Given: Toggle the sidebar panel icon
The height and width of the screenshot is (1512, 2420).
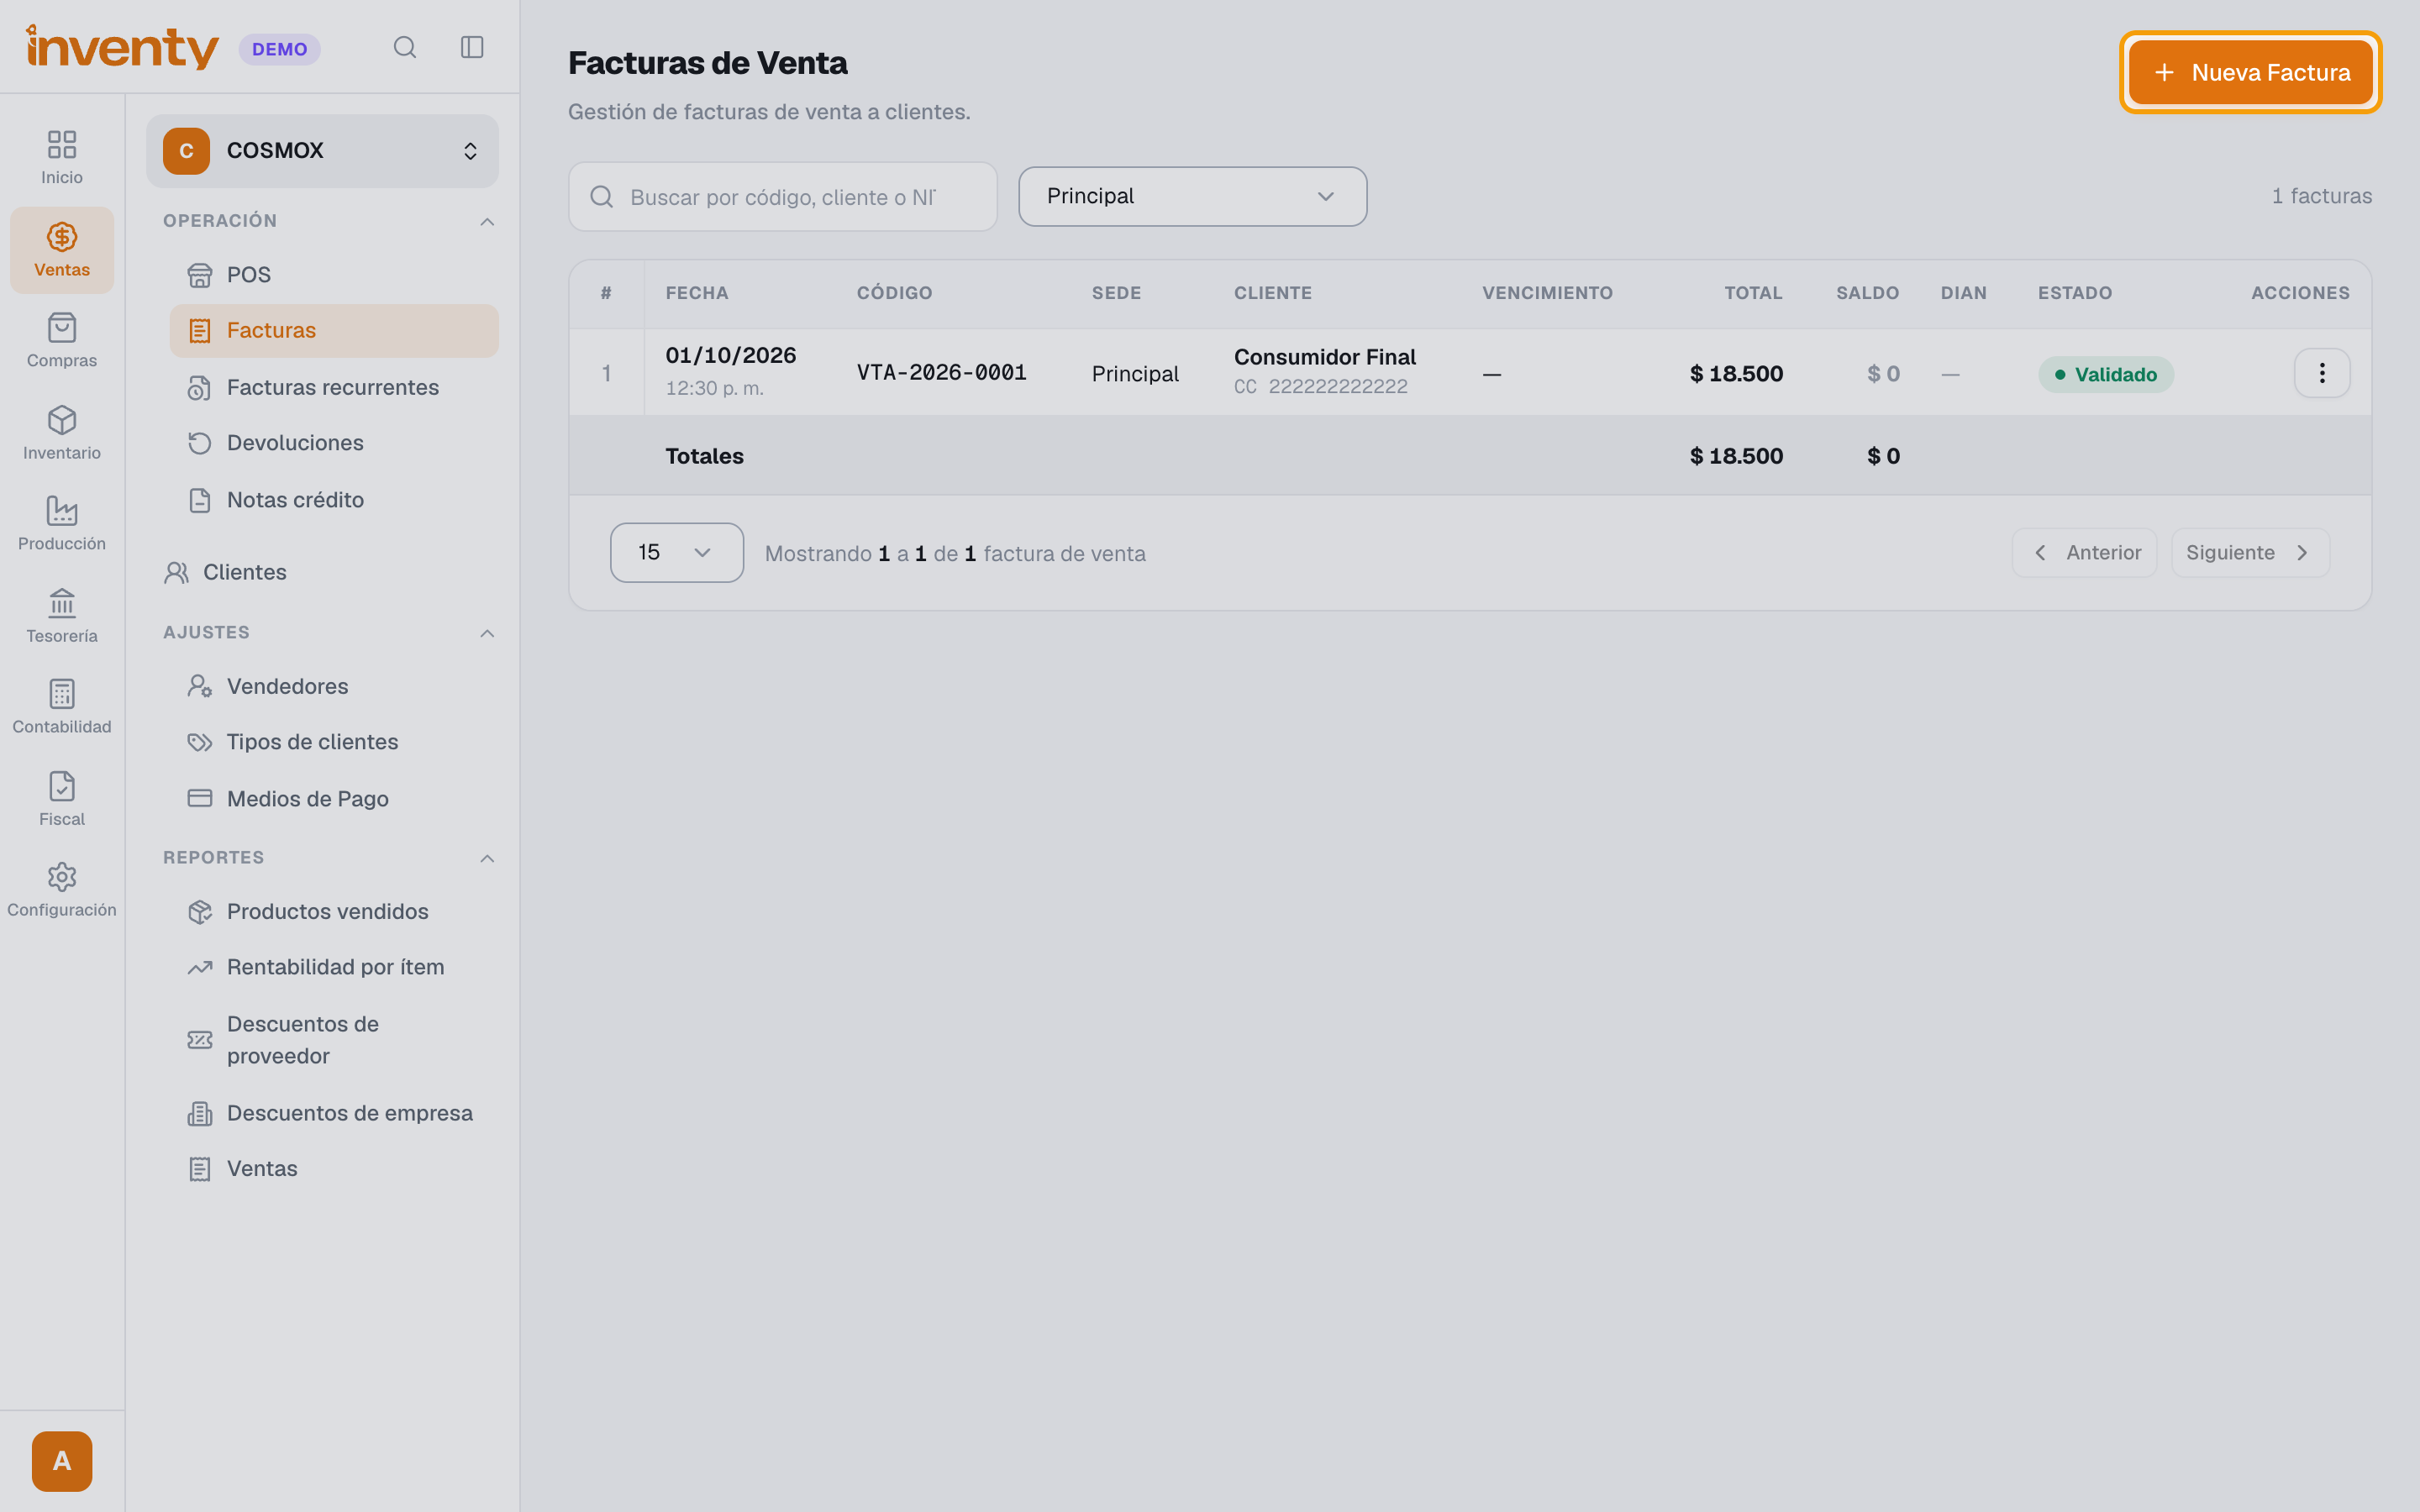Looking at the screenshot, I should (472, 47).
